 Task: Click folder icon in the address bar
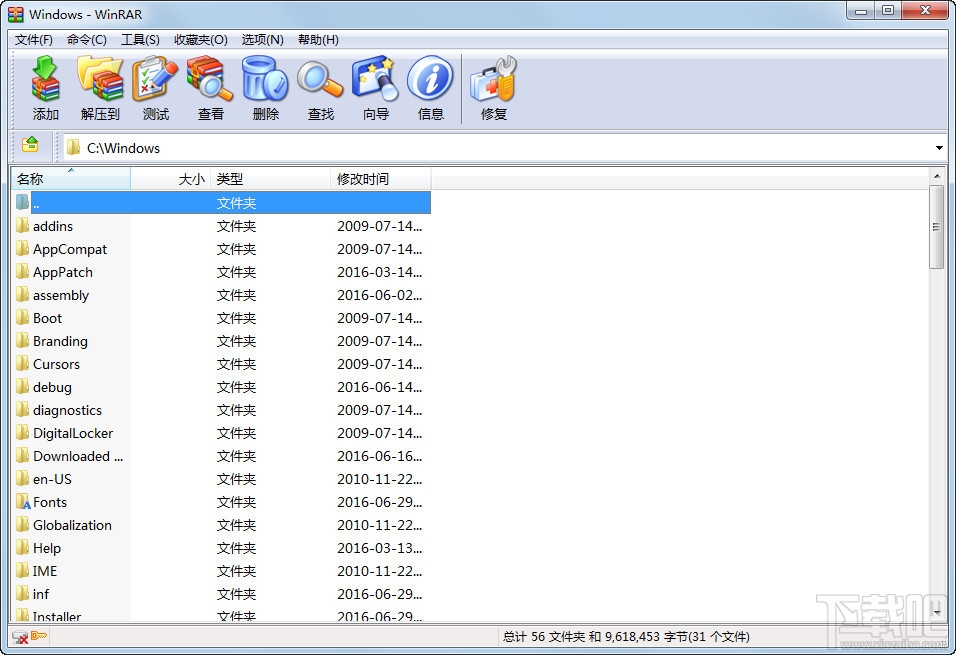pos(74,148)
